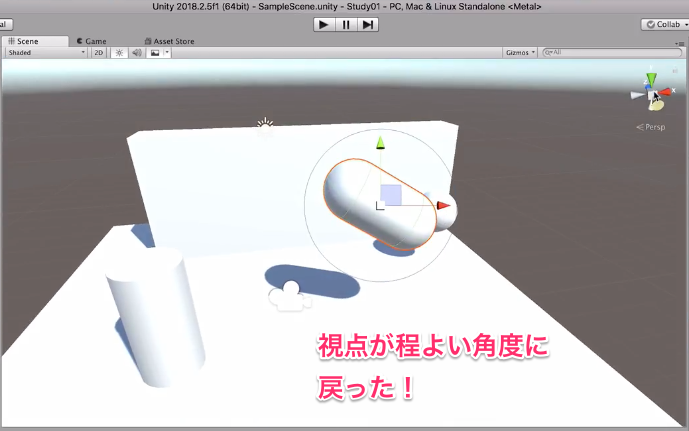This screenshot has width=689, height=431.
Task: Click the red X axis cone of orientation gizmo
Action: click(665, 91)
